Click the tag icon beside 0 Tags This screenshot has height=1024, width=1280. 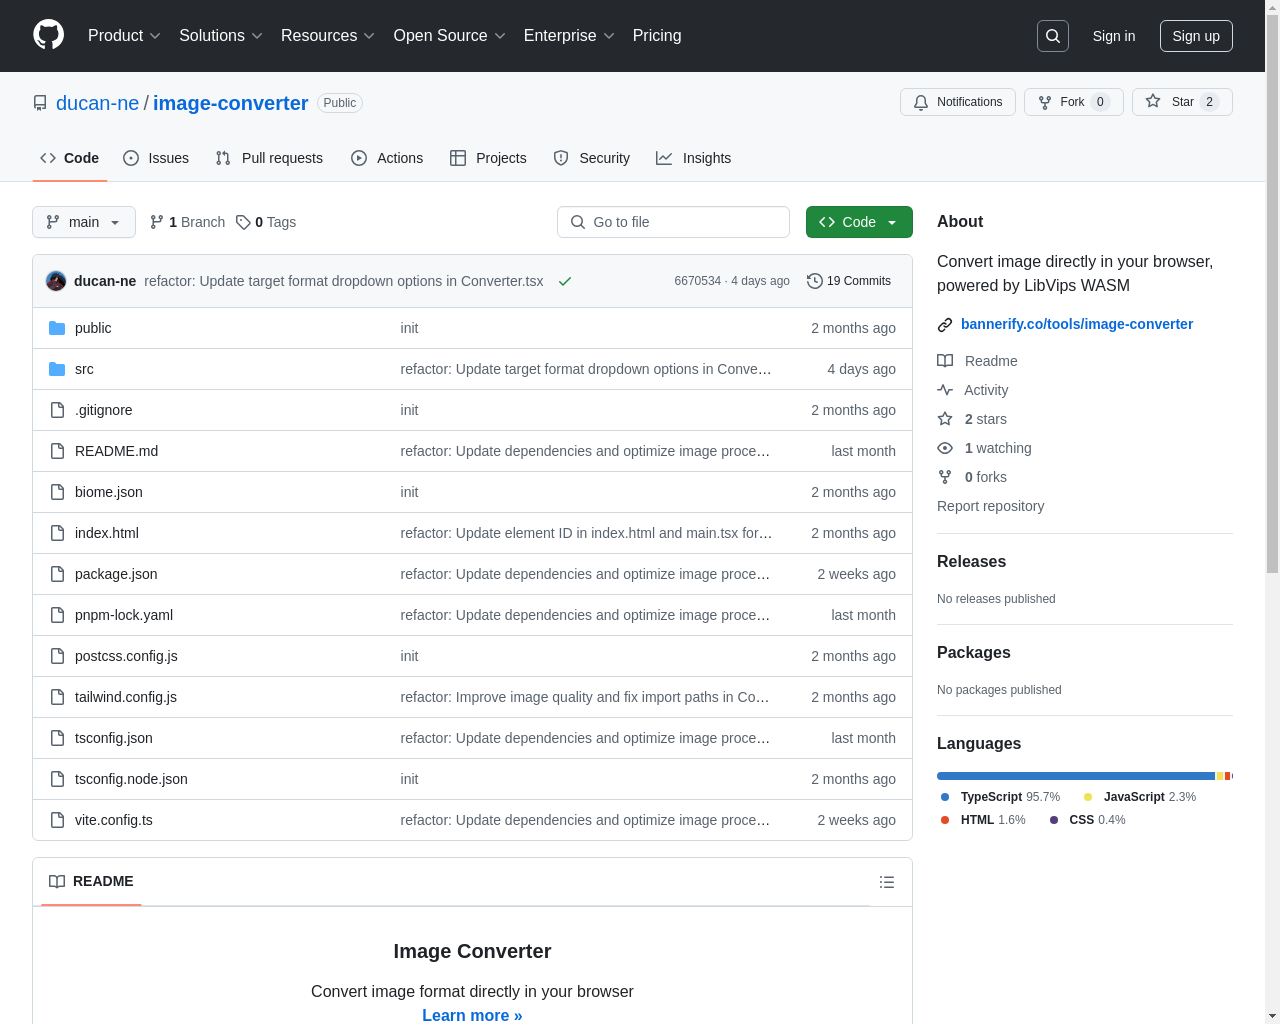tap(243, 222)
